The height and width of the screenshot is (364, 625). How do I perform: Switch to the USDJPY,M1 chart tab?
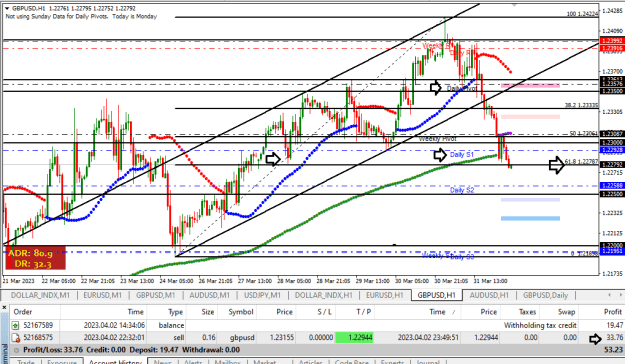[262, 295]
